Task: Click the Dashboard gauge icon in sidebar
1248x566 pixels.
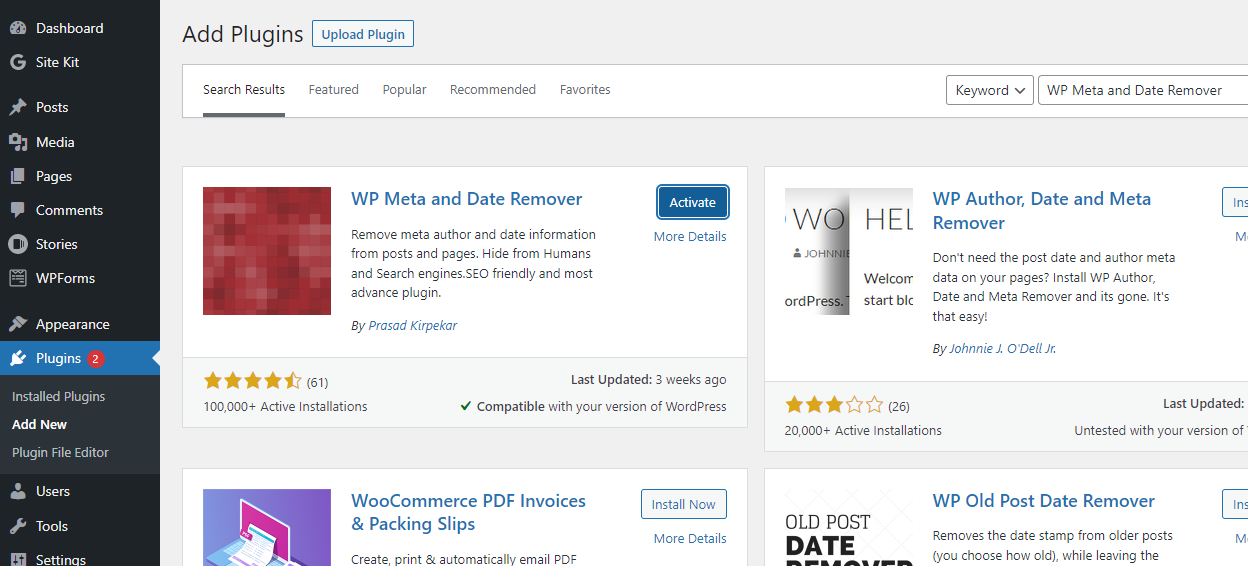Action: [18, 28]
